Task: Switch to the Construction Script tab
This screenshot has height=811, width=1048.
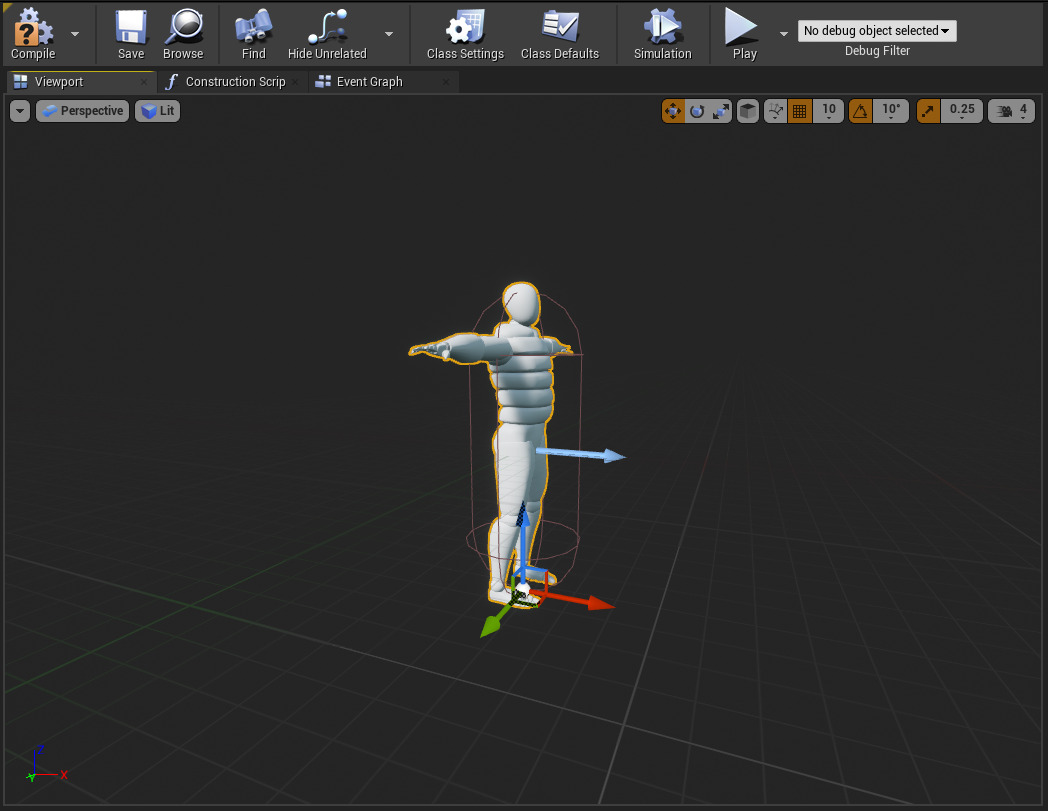Action: (x=235, y=82)
